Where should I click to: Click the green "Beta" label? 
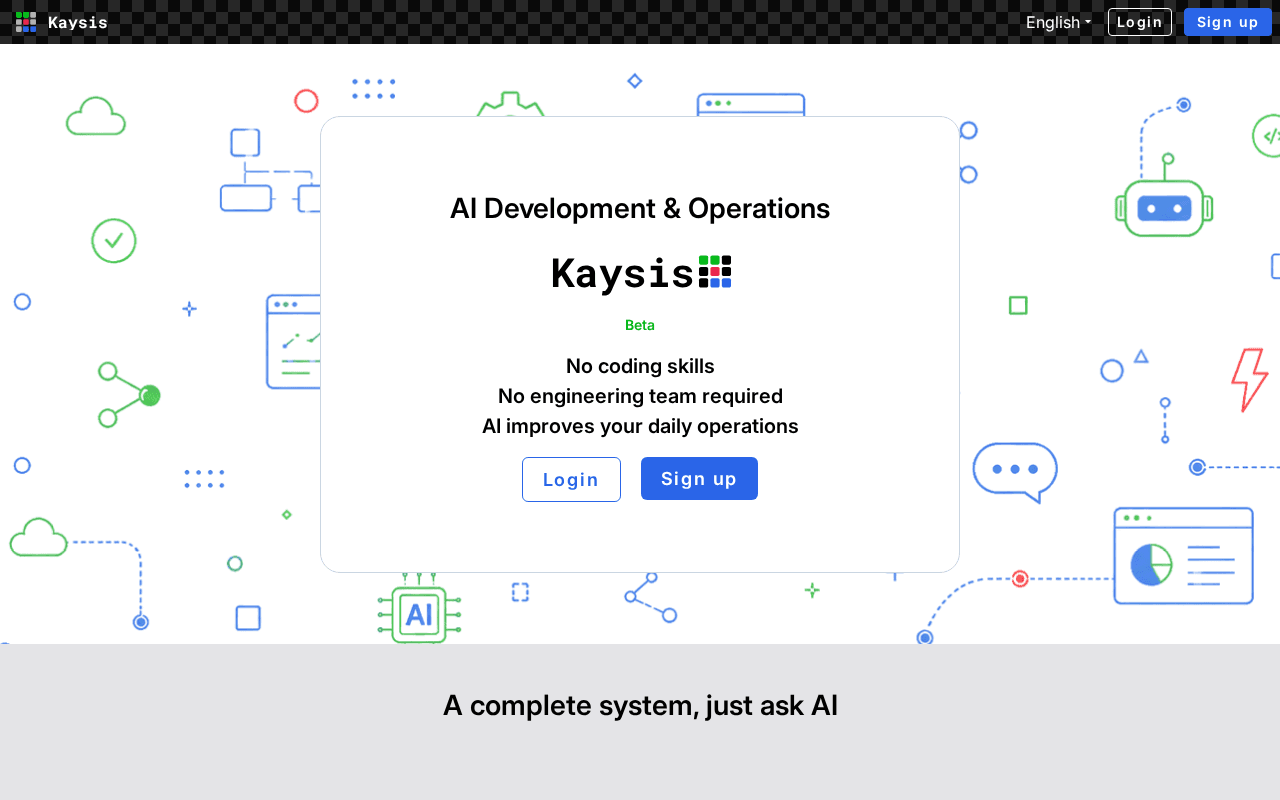(640, 325)
